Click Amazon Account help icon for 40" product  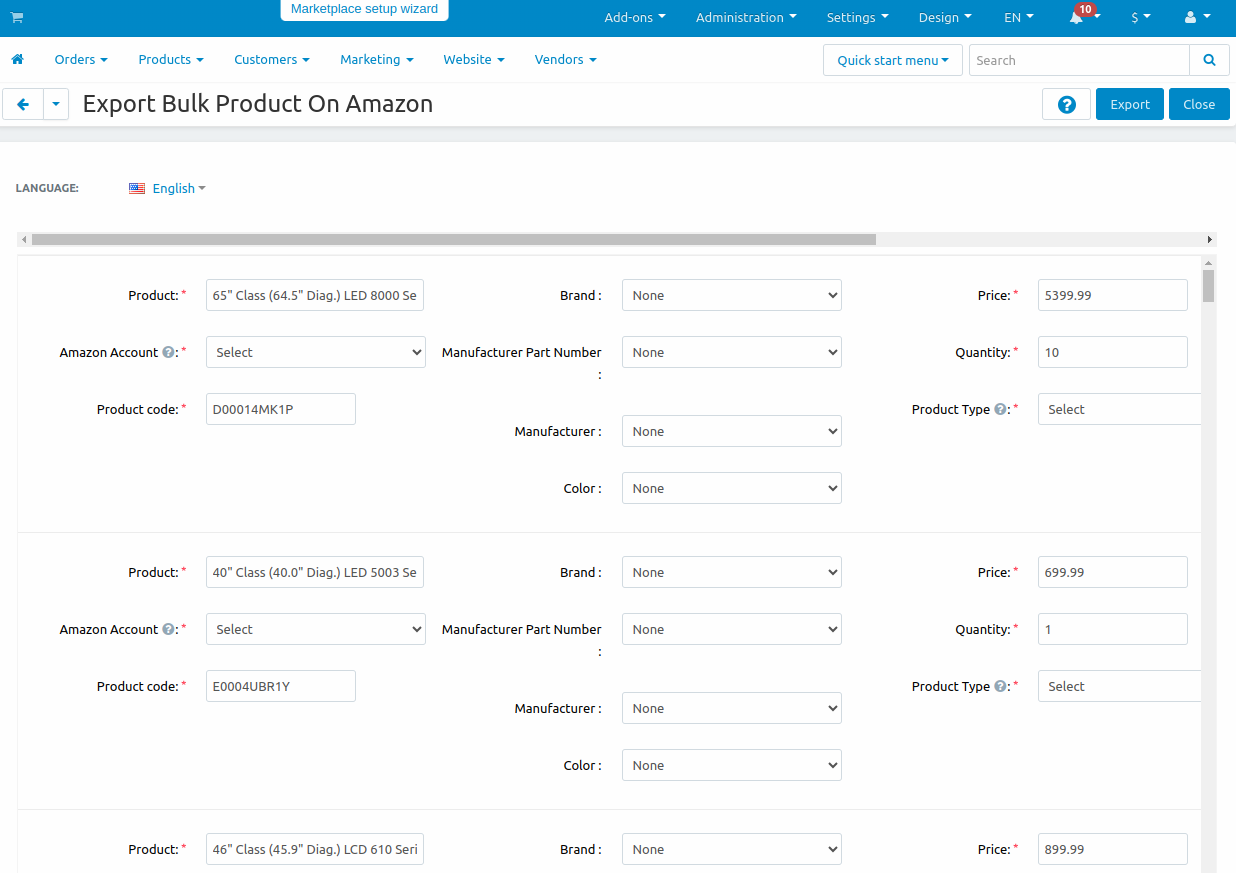tap(168, 629)
